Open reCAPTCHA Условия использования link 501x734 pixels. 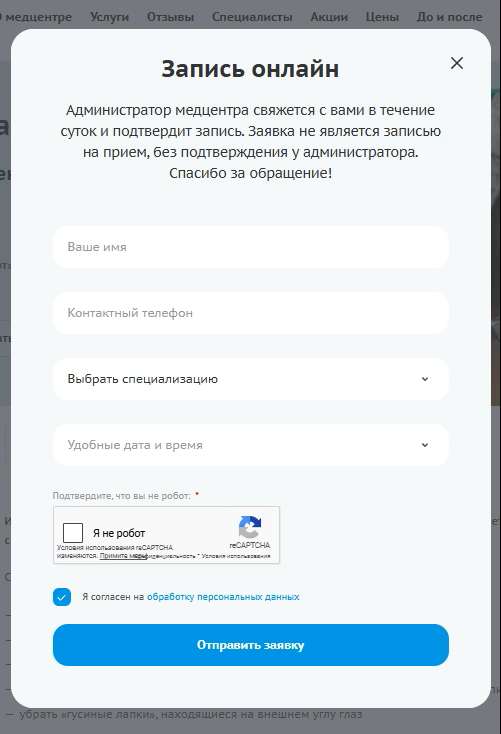pyautogui.click(x=236, y=556)
